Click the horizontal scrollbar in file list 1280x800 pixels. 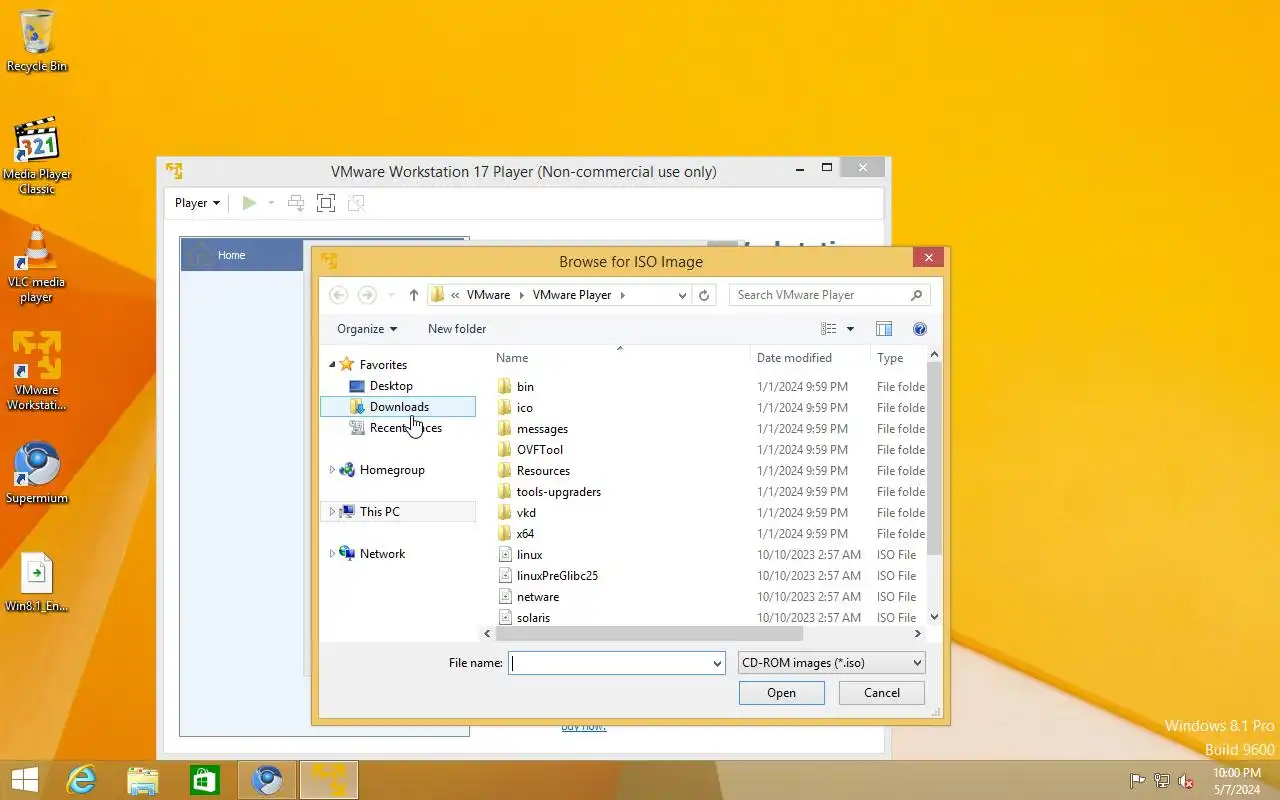(x=649, y=634)
